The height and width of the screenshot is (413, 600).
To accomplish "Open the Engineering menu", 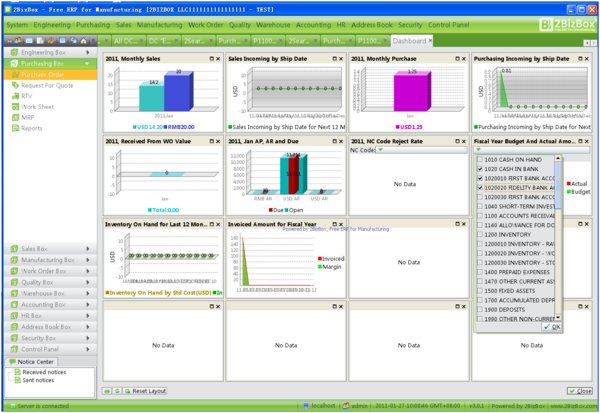I will coord(52,25).
